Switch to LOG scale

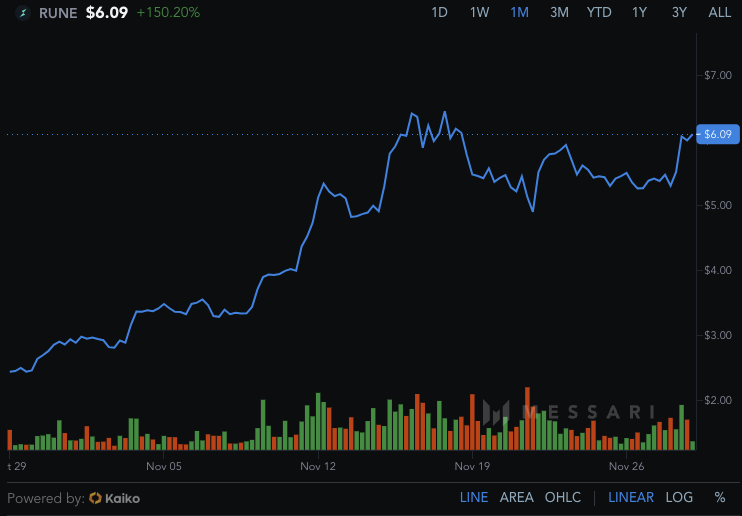tap(679, 498)
